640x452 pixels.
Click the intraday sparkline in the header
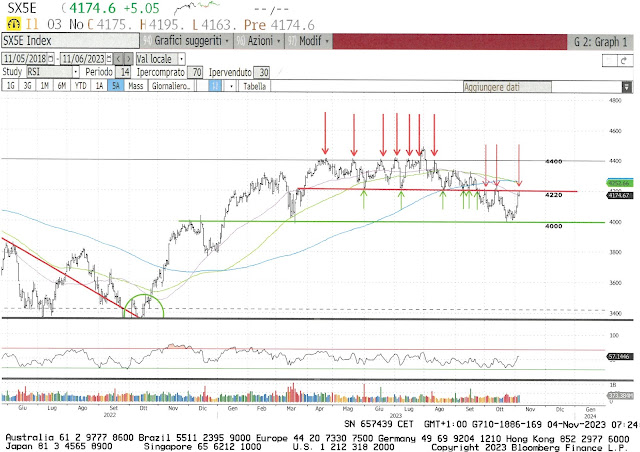coord(196,7)
